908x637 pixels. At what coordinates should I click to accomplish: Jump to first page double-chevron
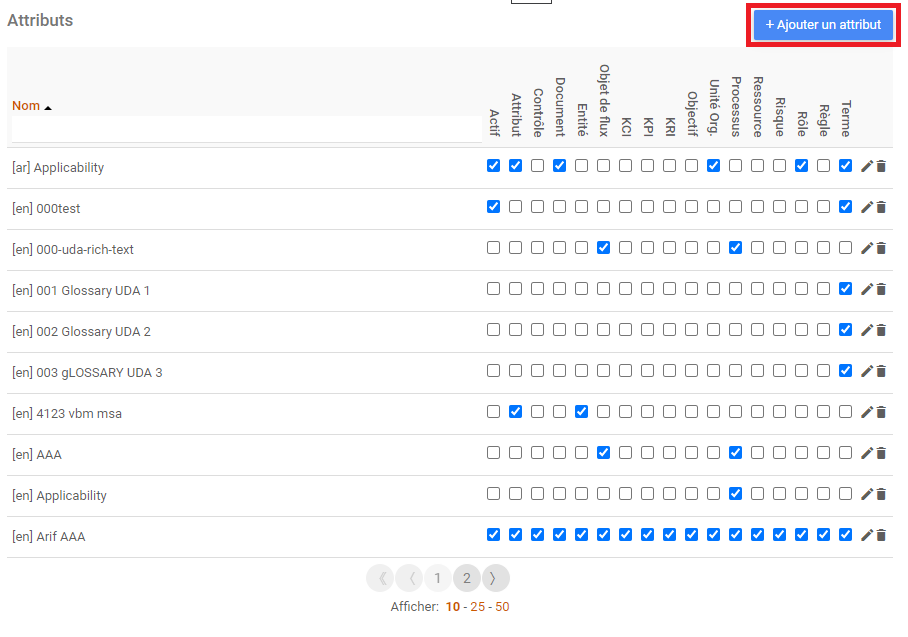(380, 578)
